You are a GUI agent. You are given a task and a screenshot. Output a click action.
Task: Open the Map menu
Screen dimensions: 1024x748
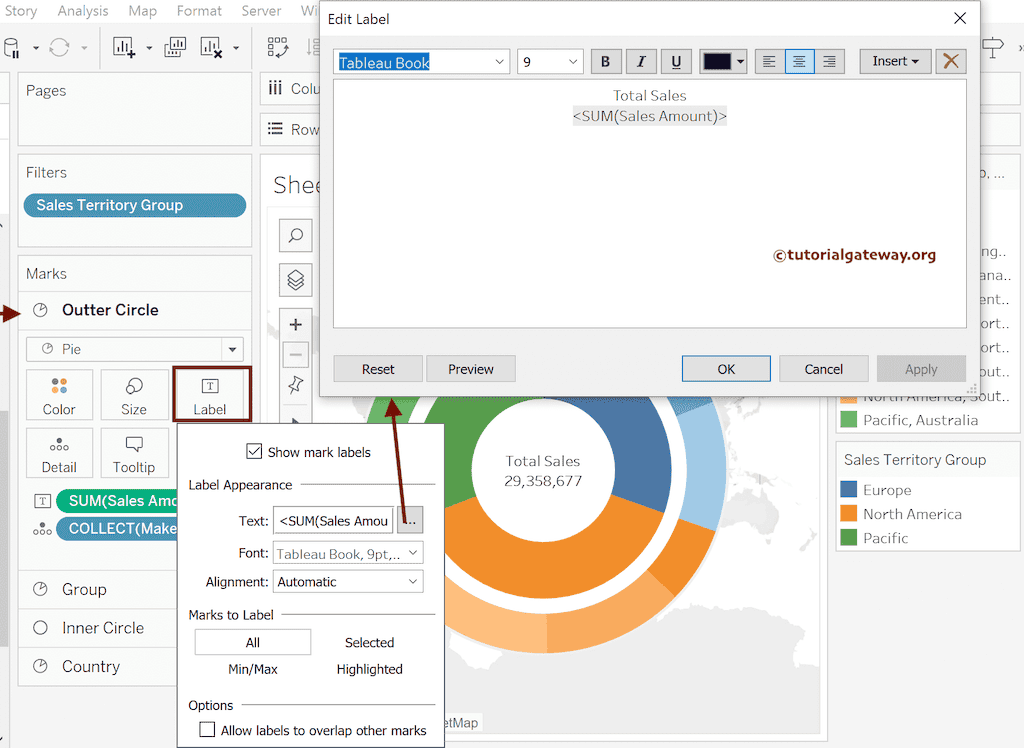142,11
